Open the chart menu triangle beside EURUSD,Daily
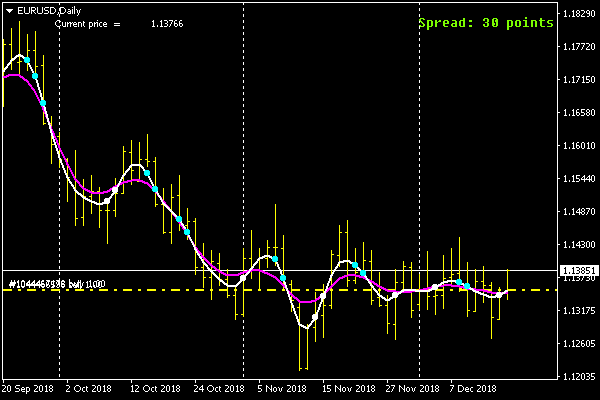This screenshot has width=600, height=400. [x=10, y=11]
